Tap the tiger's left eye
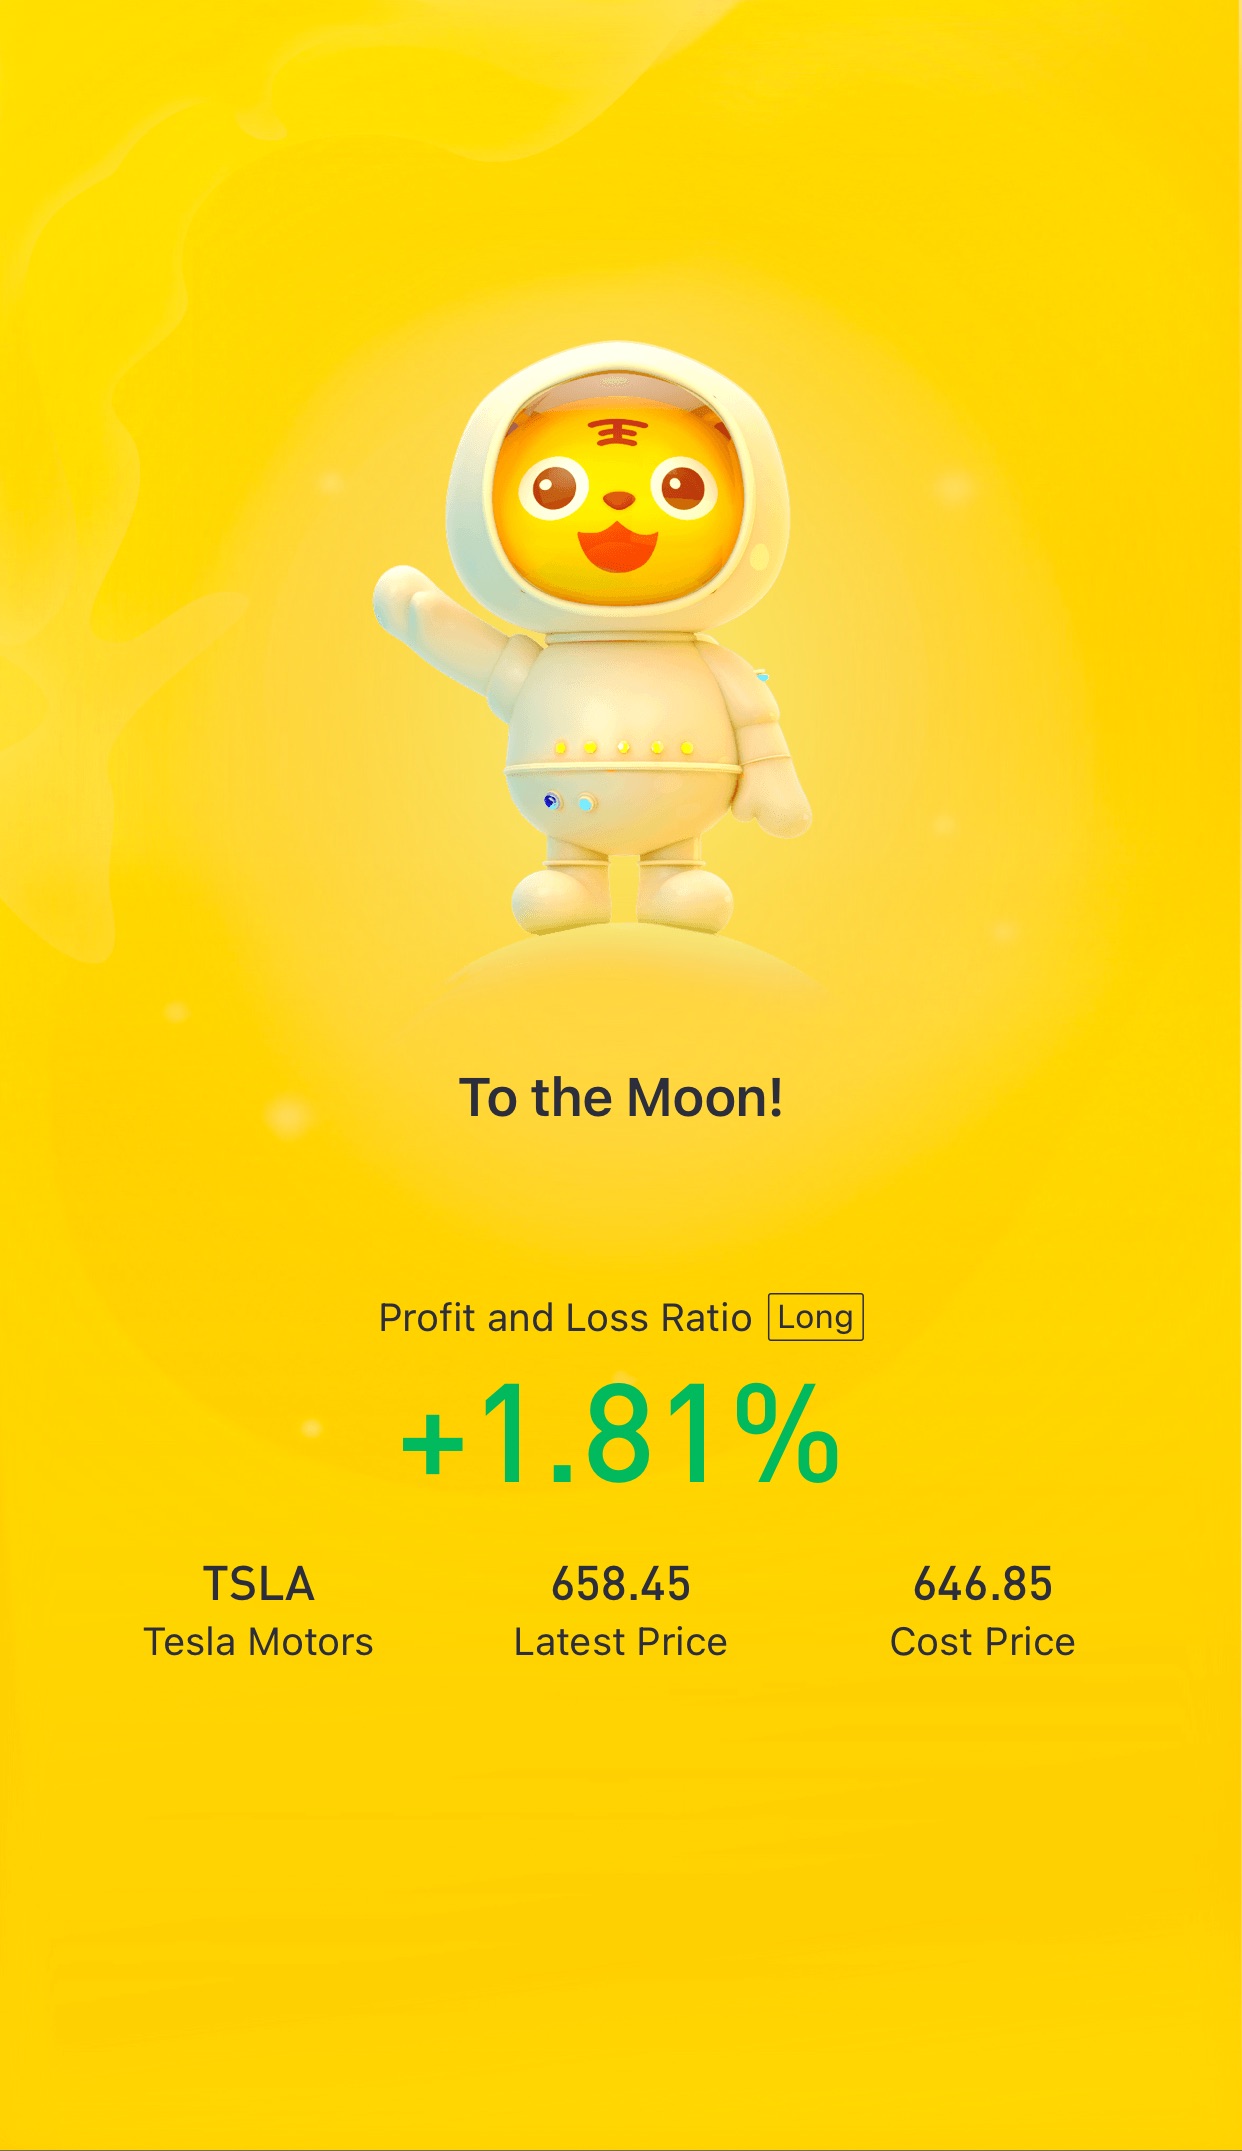This screenshot has height=2151, width=1242. pyautogui.click(x=553, y=489)
